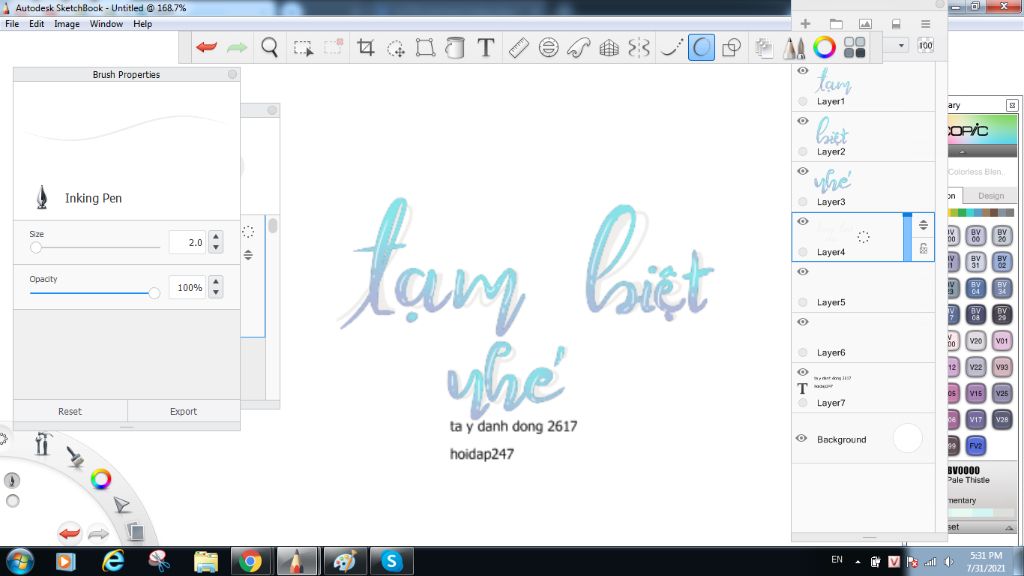
Task: Select the Flood Fill bucket tool
Action: pyautogui.click(x=455, y=47)
